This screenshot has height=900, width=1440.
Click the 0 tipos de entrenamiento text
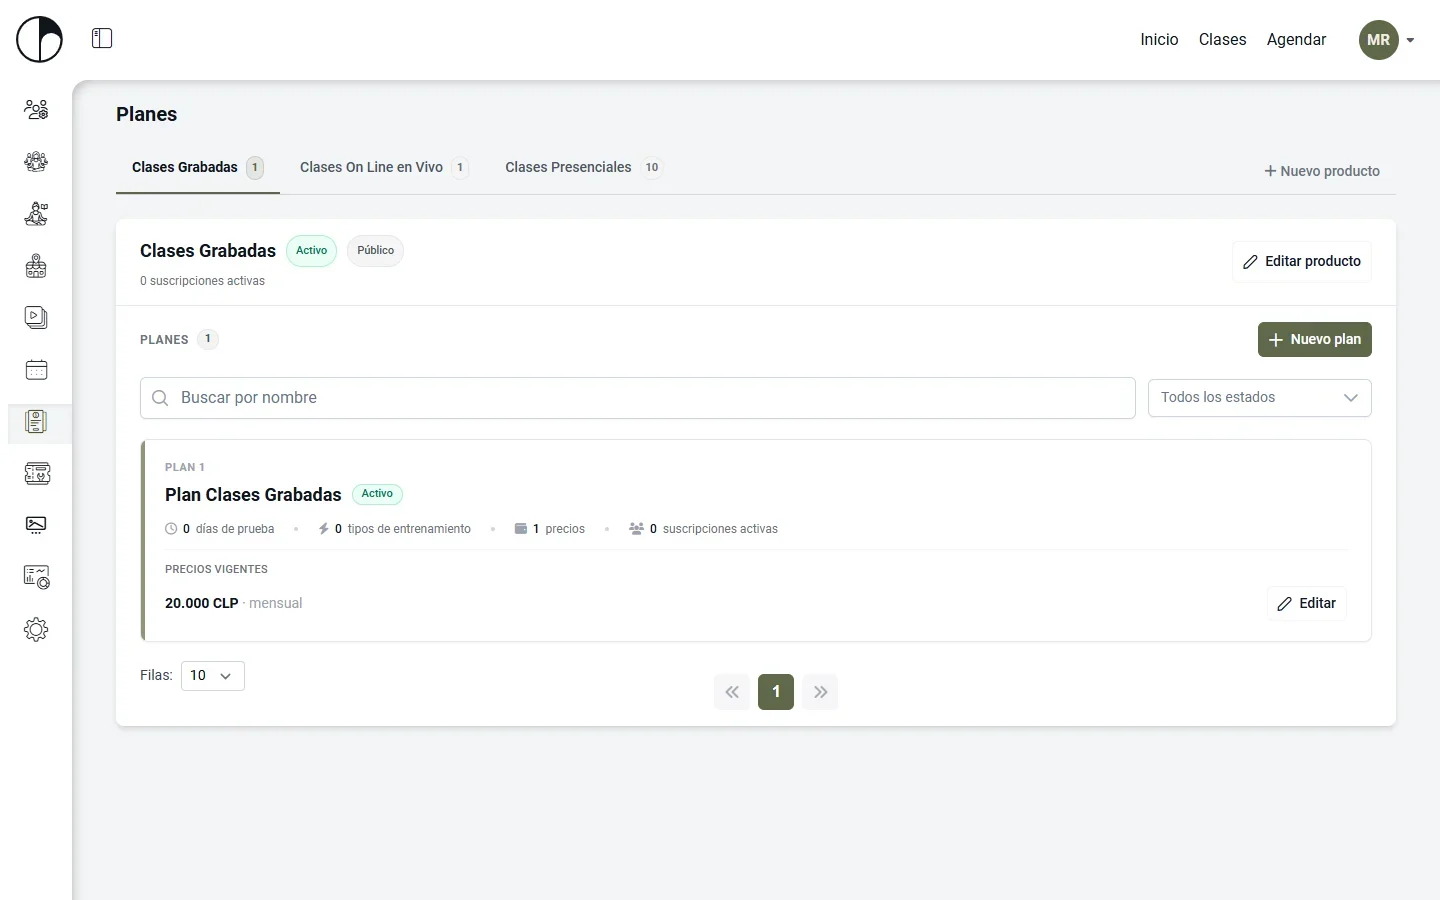pyautogui.click(x=402, y=529)
